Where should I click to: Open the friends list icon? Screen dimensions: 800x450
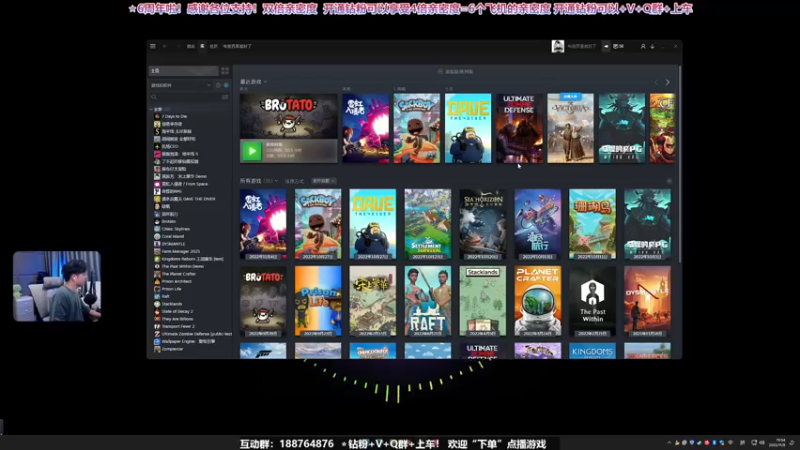pos(643,46)
